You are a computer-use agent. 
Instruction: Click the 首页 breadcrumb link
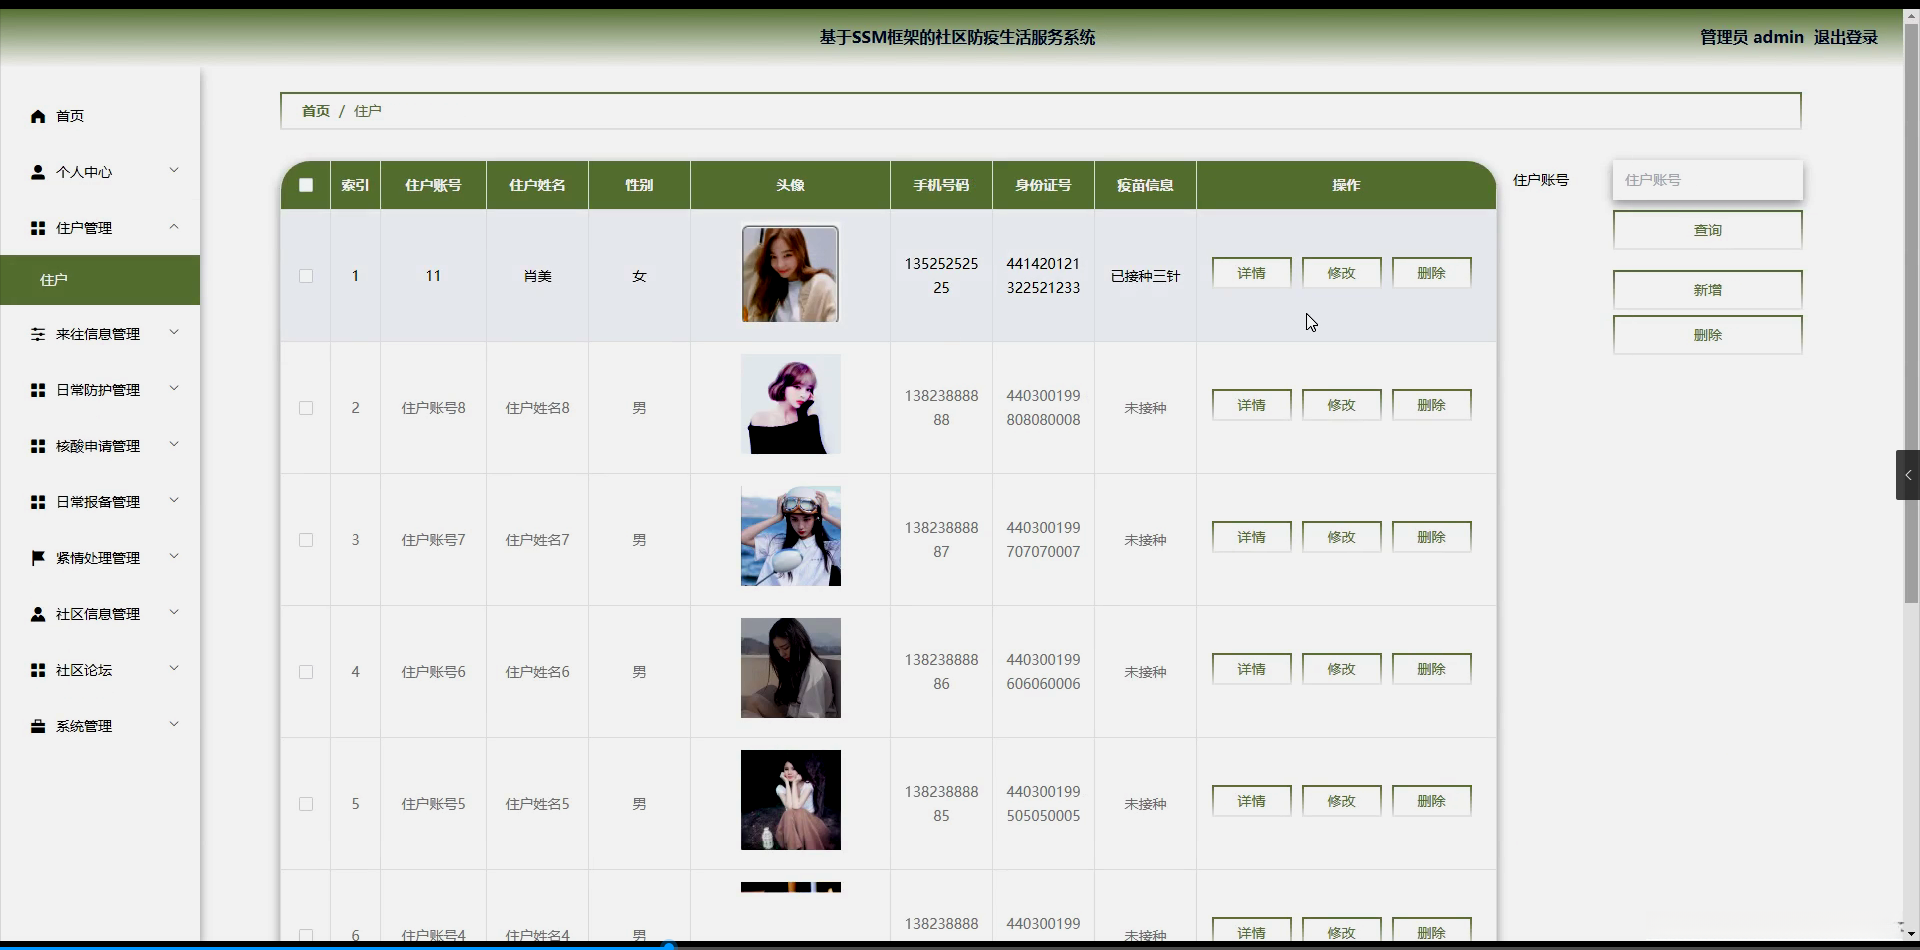pyautogui.click(x=316, y=111)
